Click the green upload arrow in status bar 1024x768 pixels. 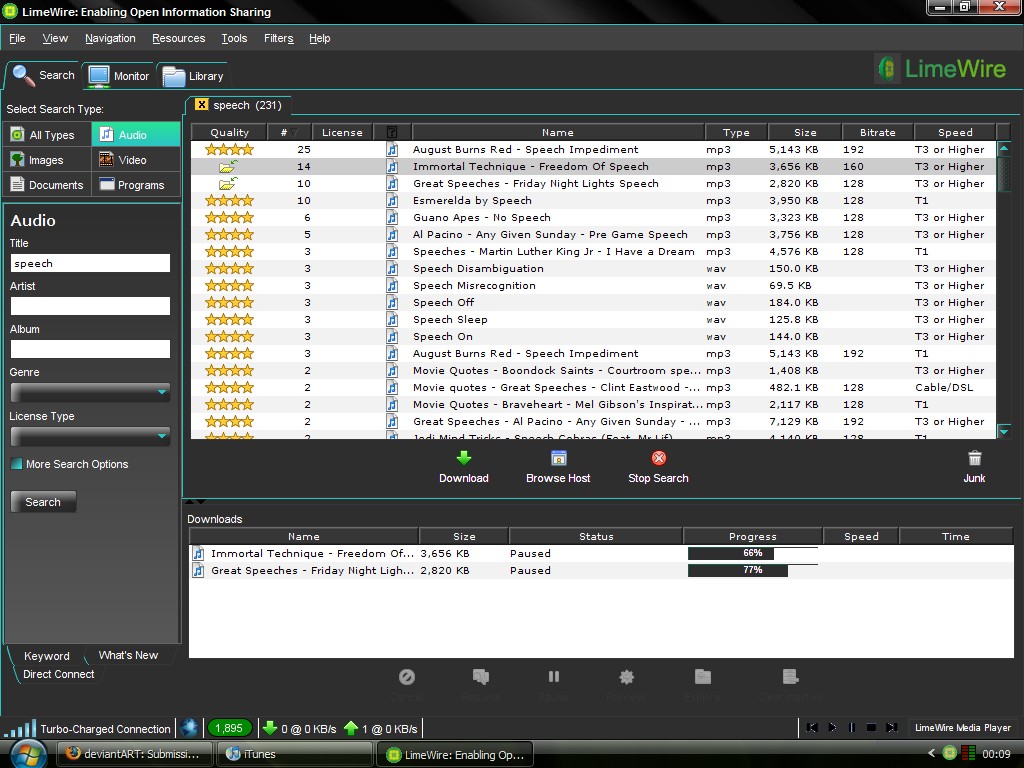coord(351,728)
